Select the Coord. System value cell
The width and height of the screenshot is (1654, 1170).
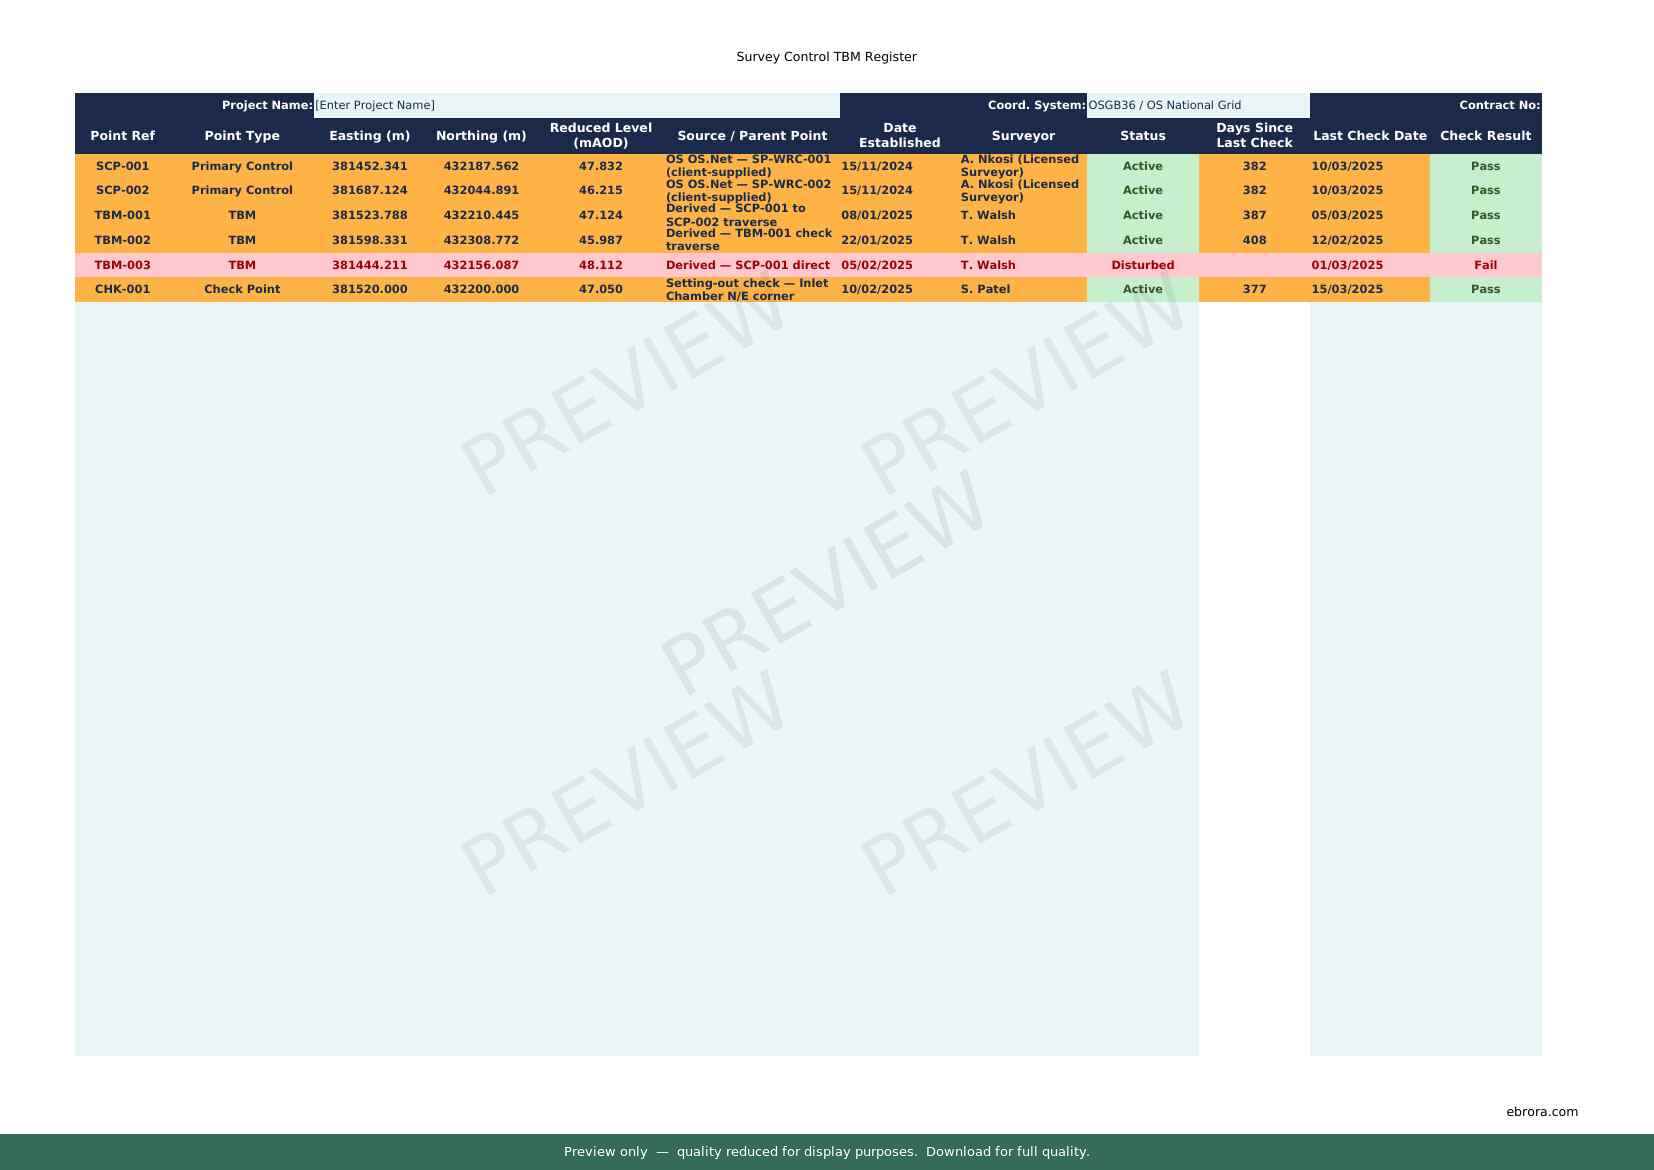tap(1197, 105)
